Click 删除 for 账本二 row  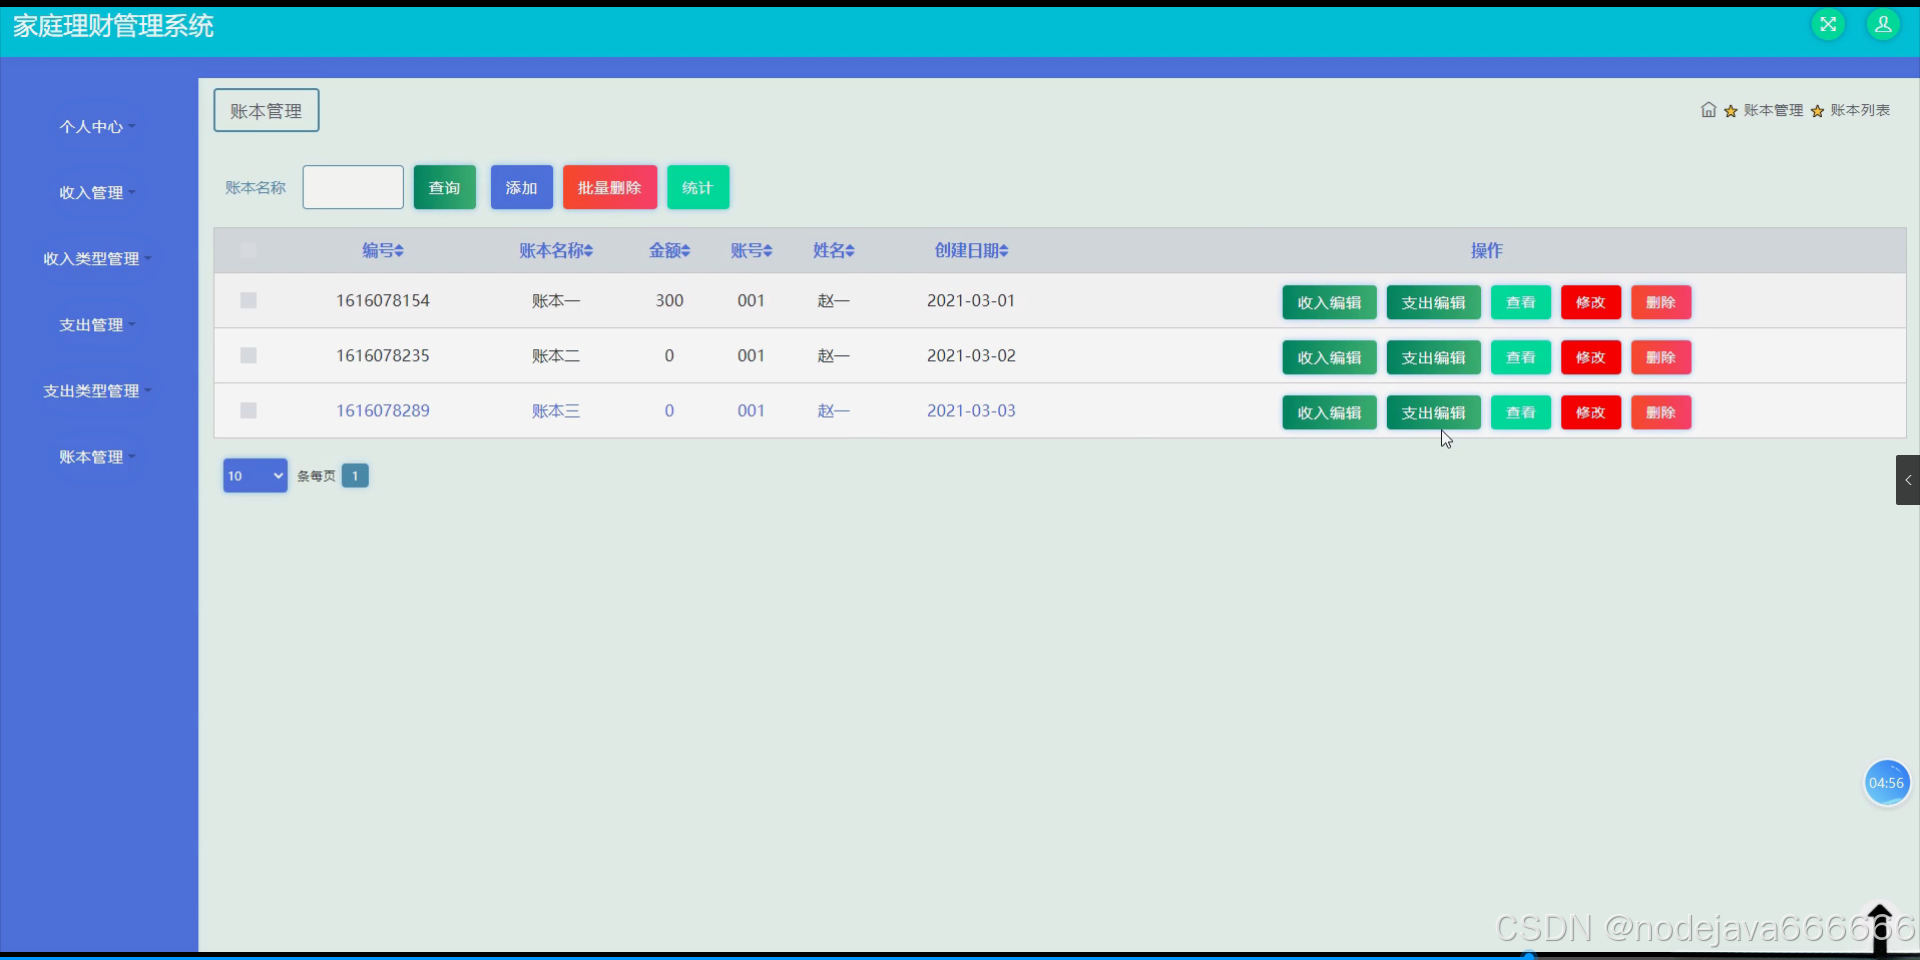click(x=1661, y=357)
